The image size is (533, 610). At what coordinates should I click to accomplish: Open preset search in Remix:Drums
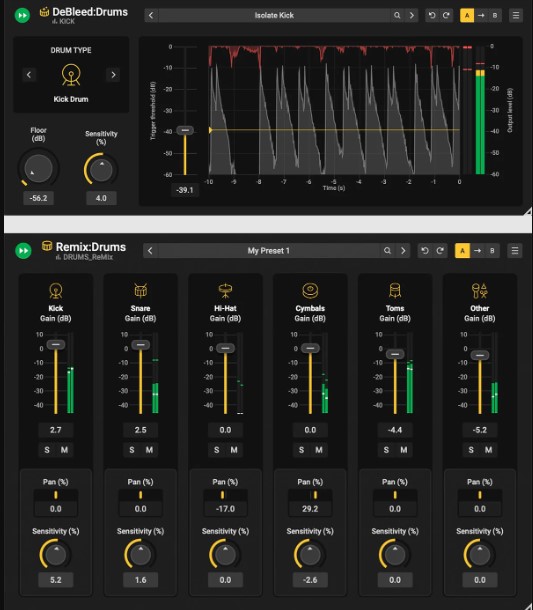(387, 251)
